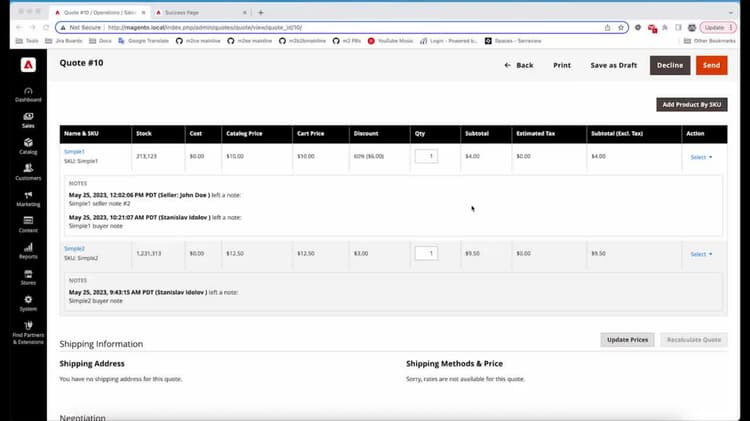The image size is (750, 421).
Task: Open the Marketing sidebar menu
Action: (x=28, y=199)
